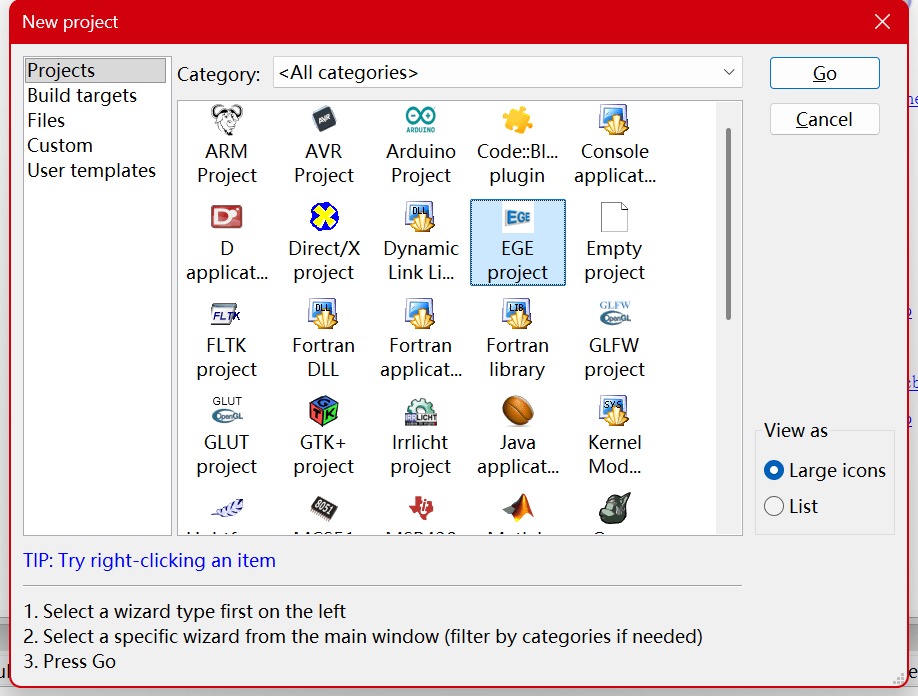Open User templates wizard type

pos(92,171)
